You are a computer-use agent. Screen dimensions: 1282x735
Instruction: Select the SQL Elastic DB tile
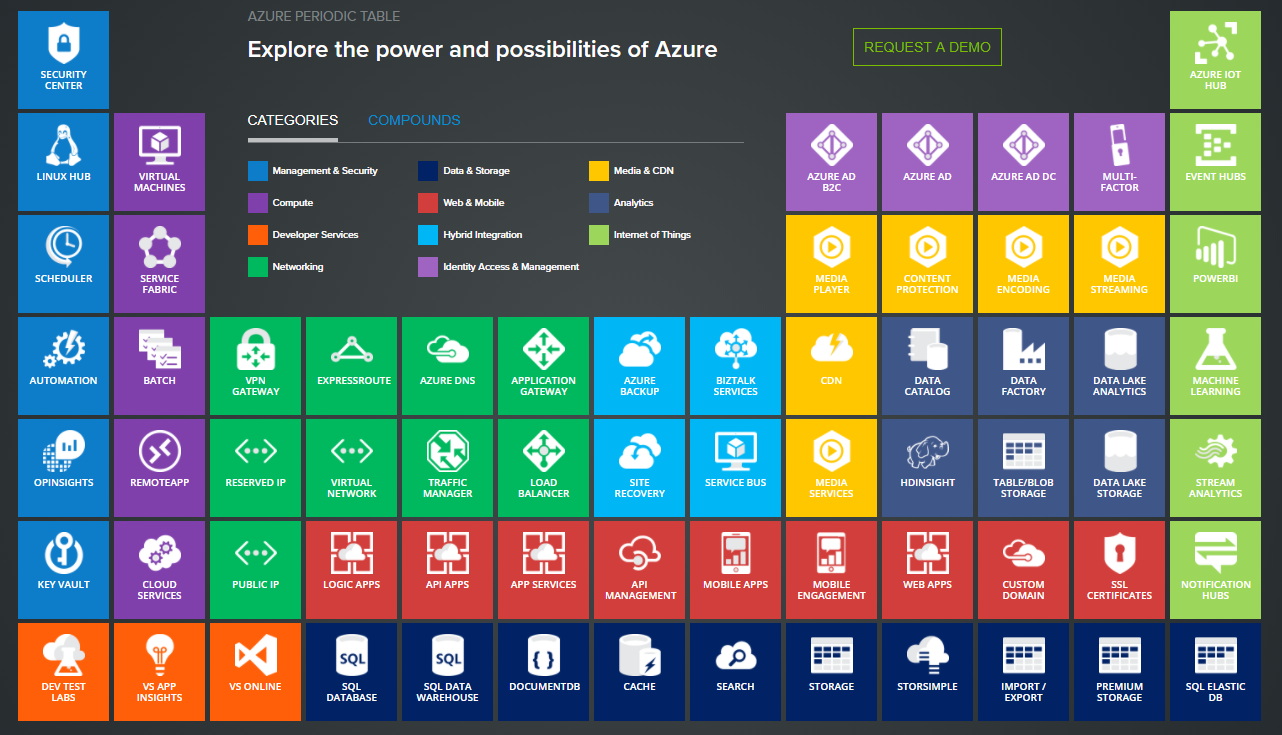tap(1215, 671)
